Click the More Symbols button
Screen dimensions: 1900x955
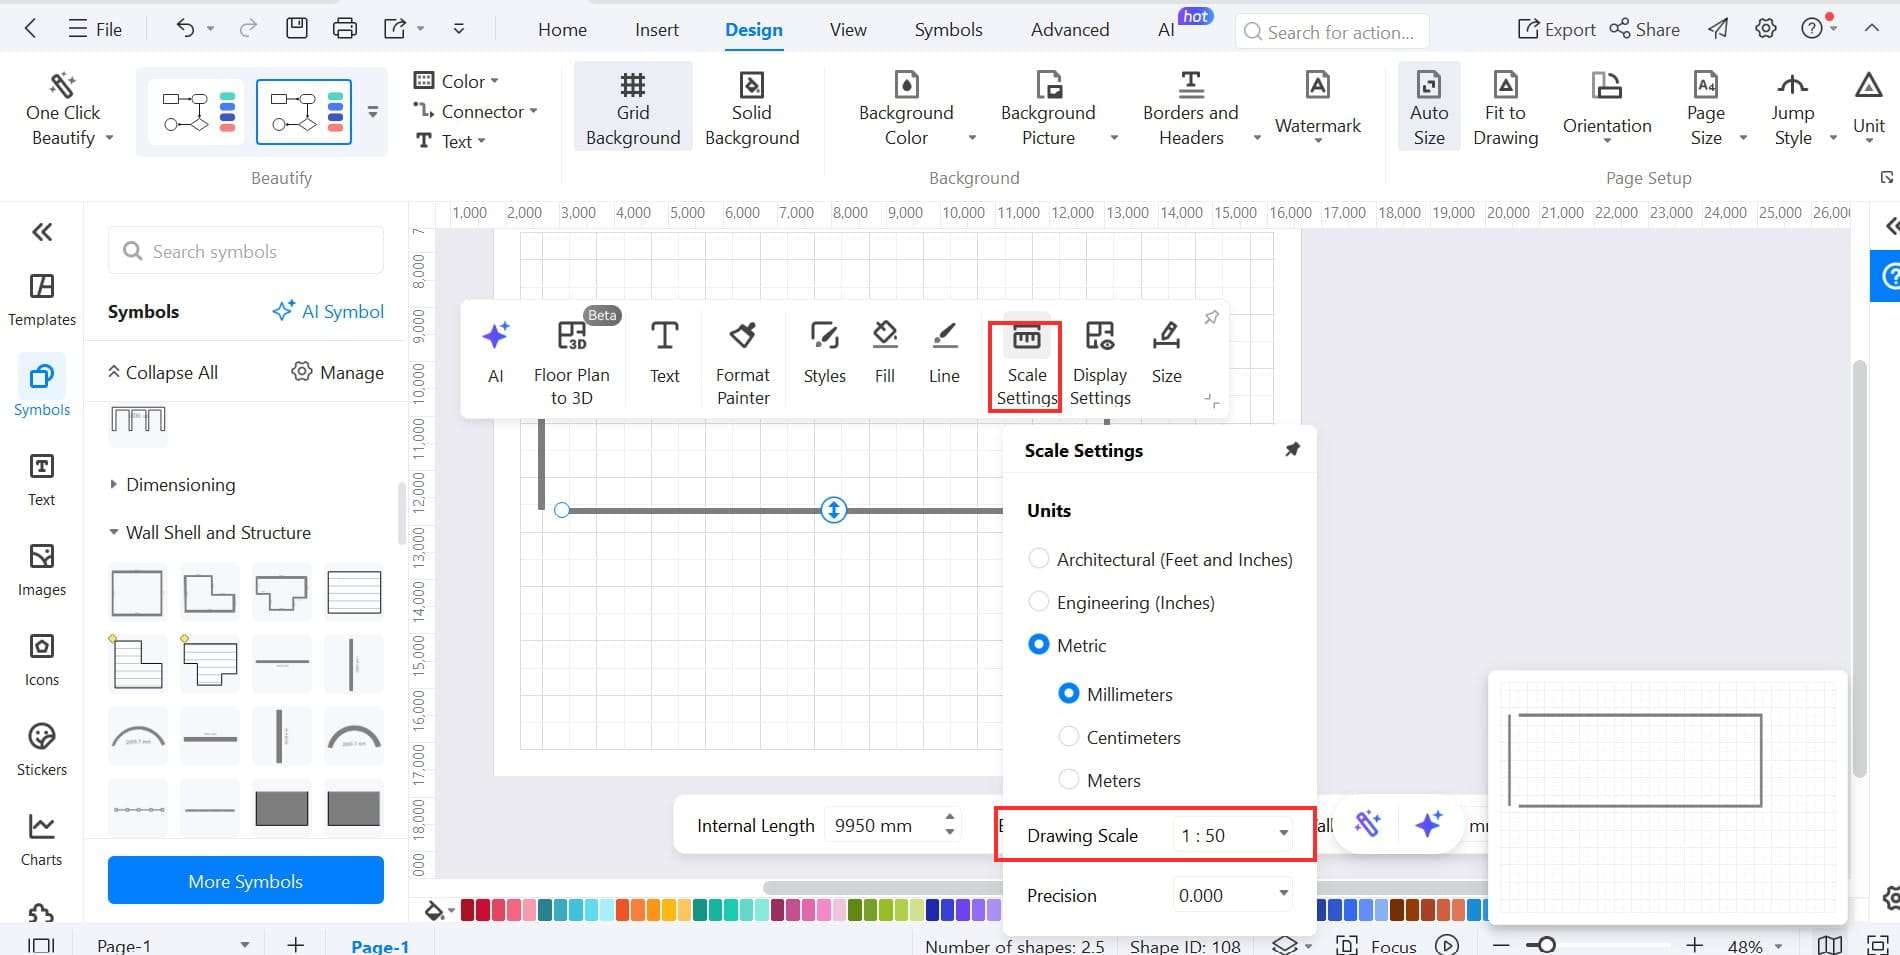tap(246, 881)
